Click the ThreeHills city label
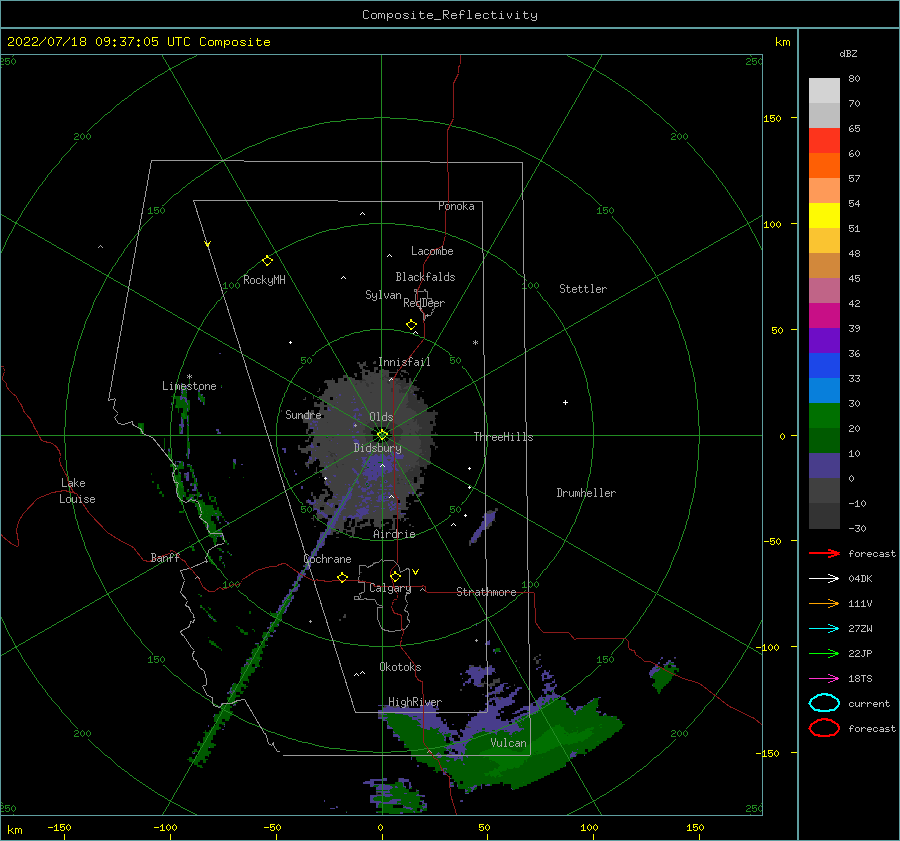The width and height of the screenshot is (900, 841). (x=503, y=437)
